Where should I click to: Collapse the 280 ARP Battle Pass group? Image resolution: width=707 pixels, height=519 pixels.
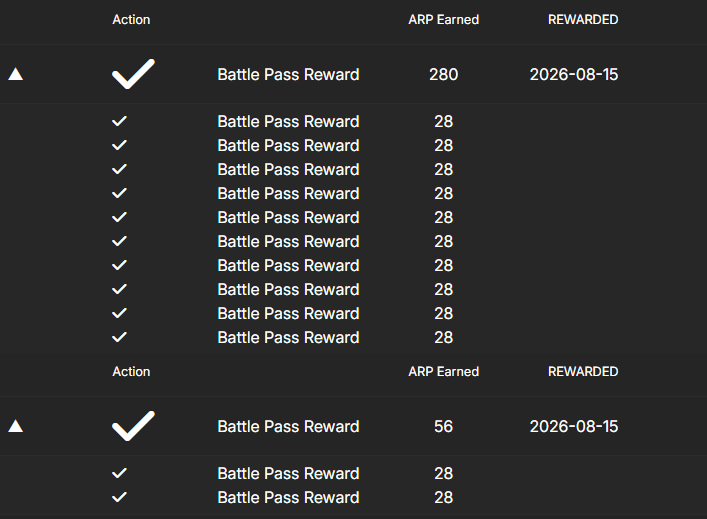tap(15, 74)
